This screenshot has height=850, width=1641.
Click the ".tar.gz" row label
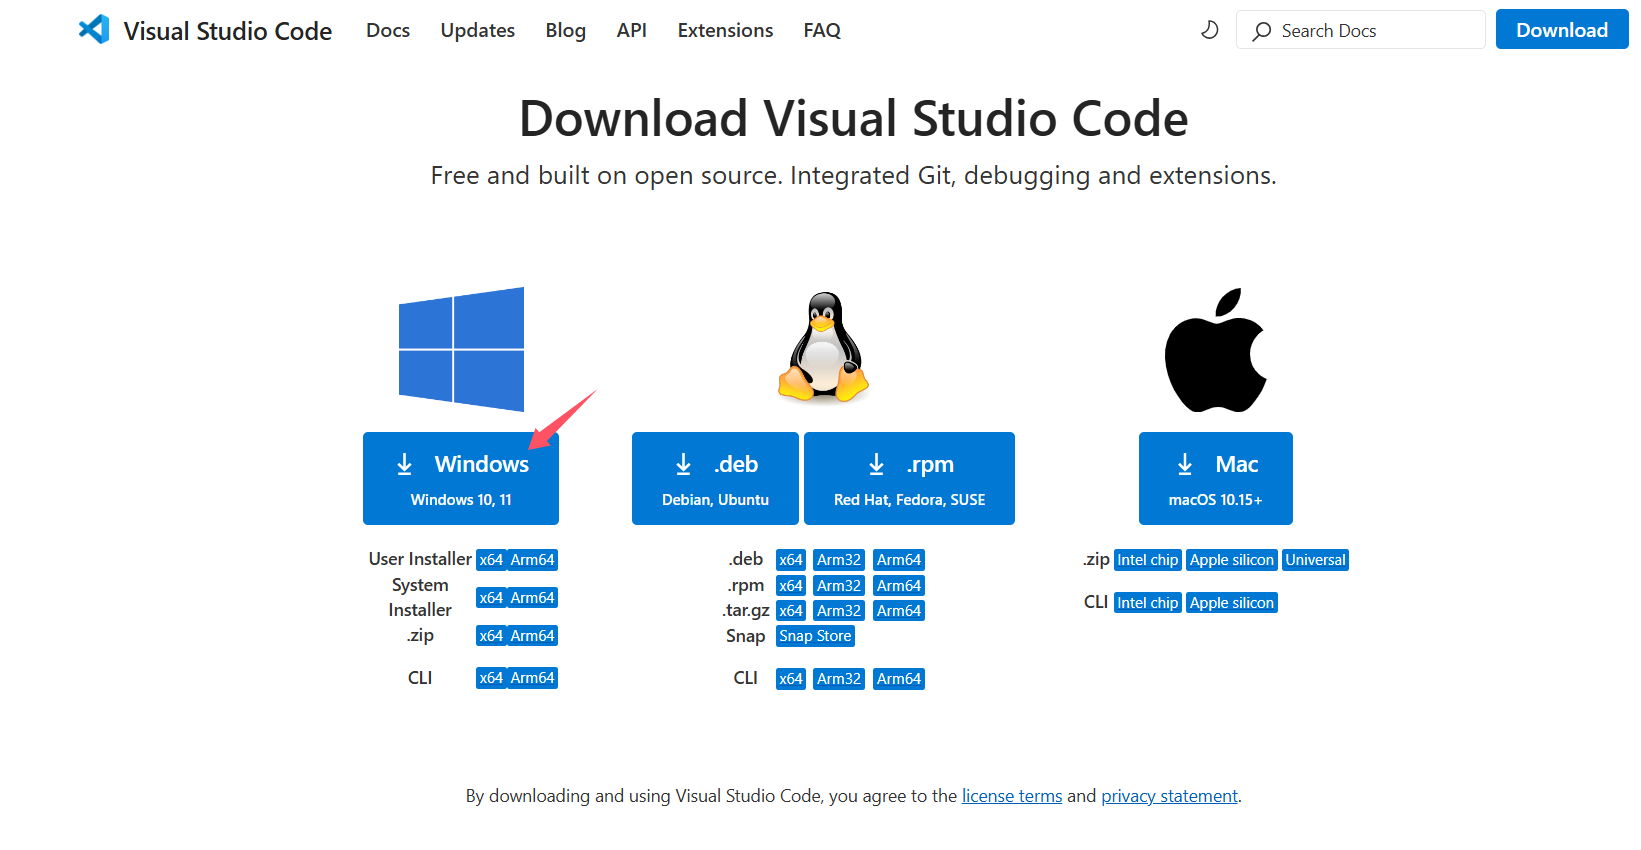pos(746,610)
